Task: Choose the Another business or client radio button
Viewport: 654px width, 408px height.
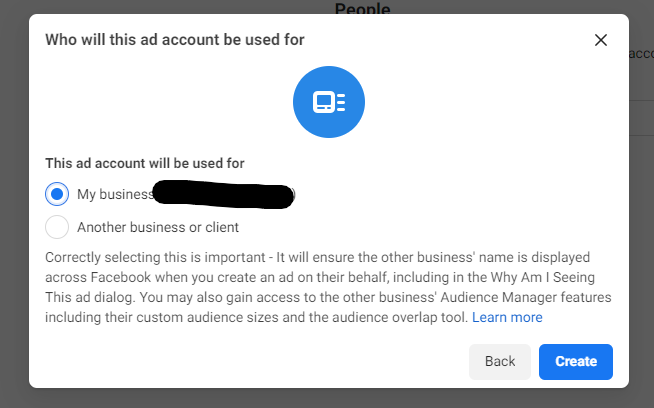Action: click(57, 227)
